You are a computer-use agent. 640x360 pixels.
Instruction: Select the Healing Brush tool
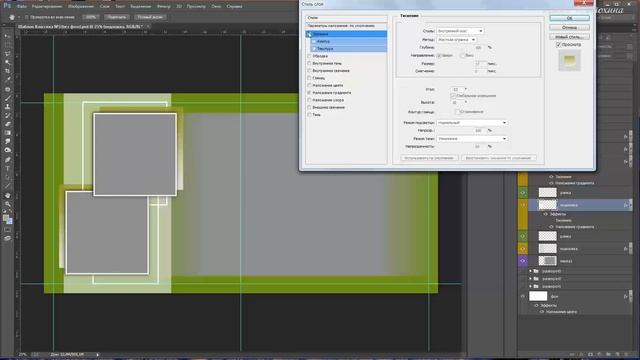[x=7, y=89]
